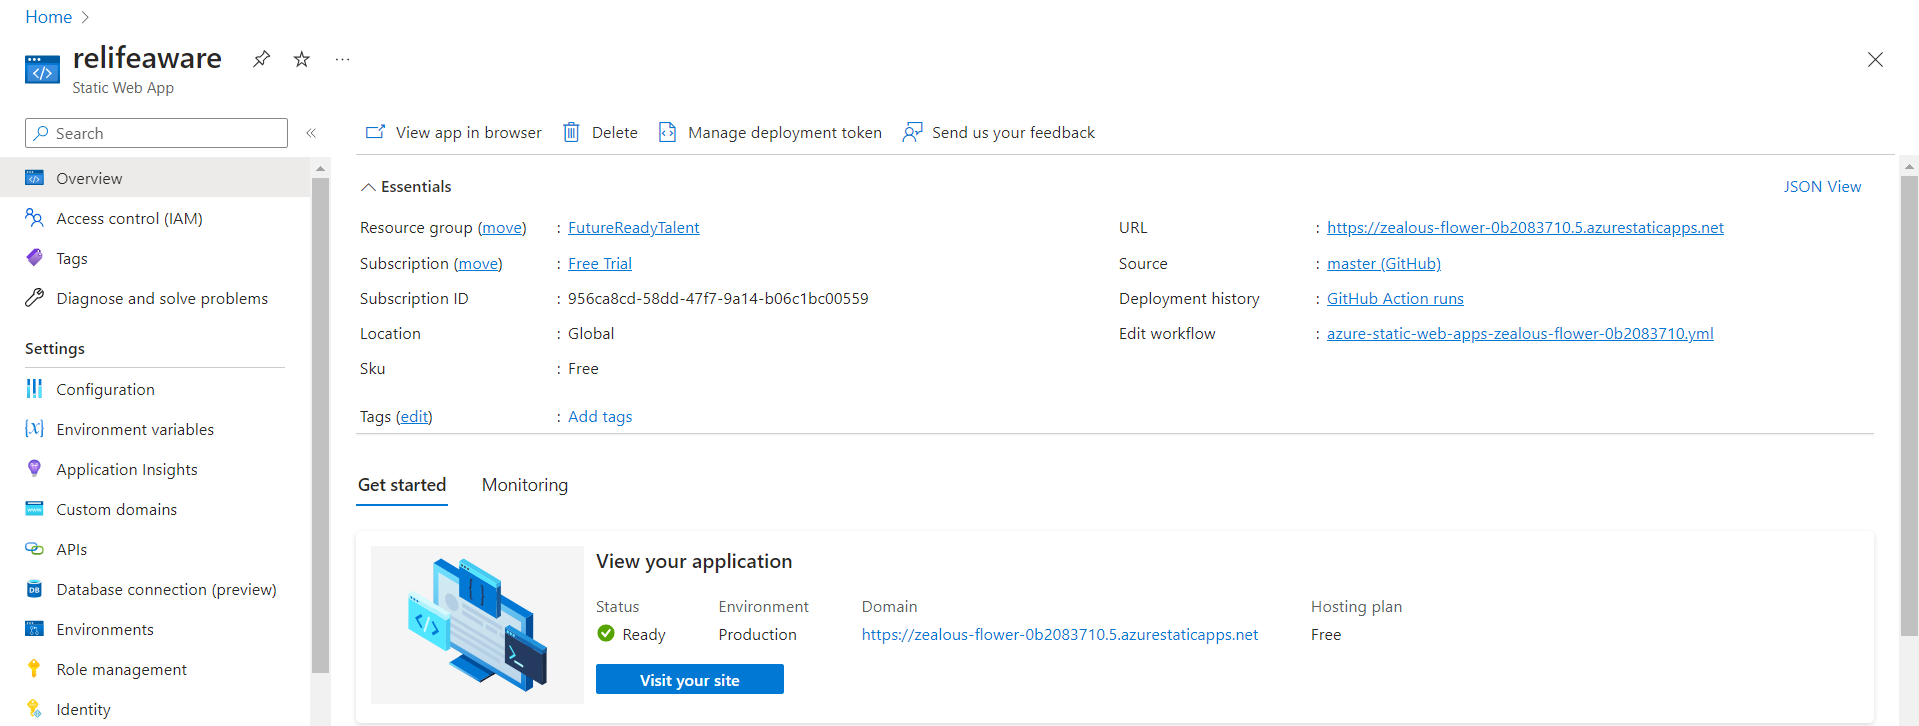This screenshot has width=1919, height=726.
Task: Open Free Trial subscription link
Action: tap(600, 264)
